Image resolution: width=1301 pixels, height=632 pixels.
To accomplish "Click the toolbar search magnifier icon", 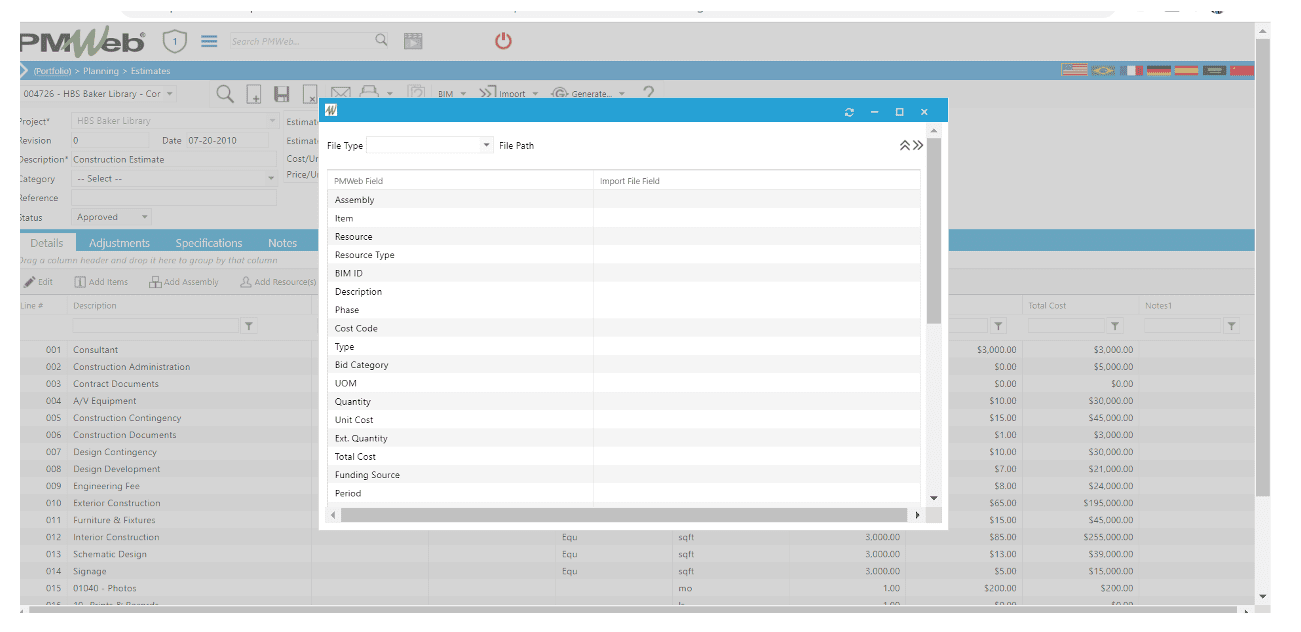I will point(225,93).
